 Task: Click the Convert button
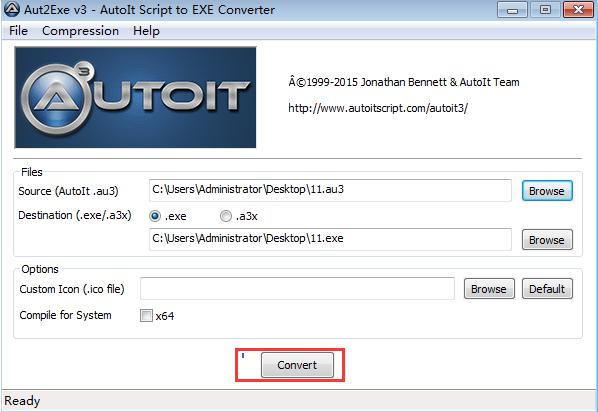point(297,365)
